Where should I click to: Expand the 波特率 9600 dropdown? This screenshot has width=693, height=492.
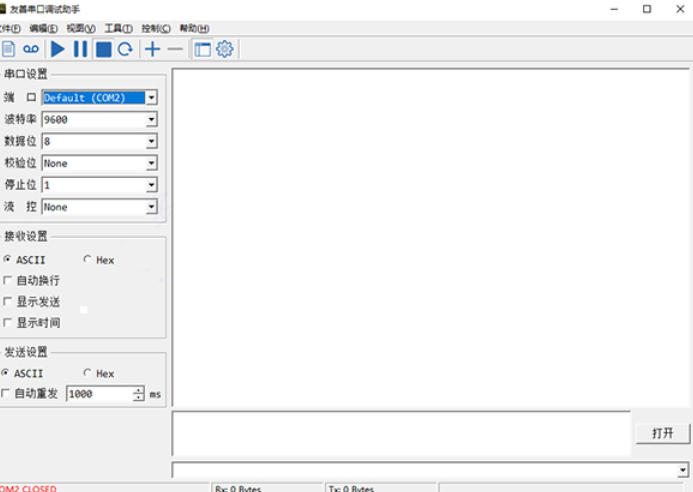pyautogui.click(x=151, y=120)
